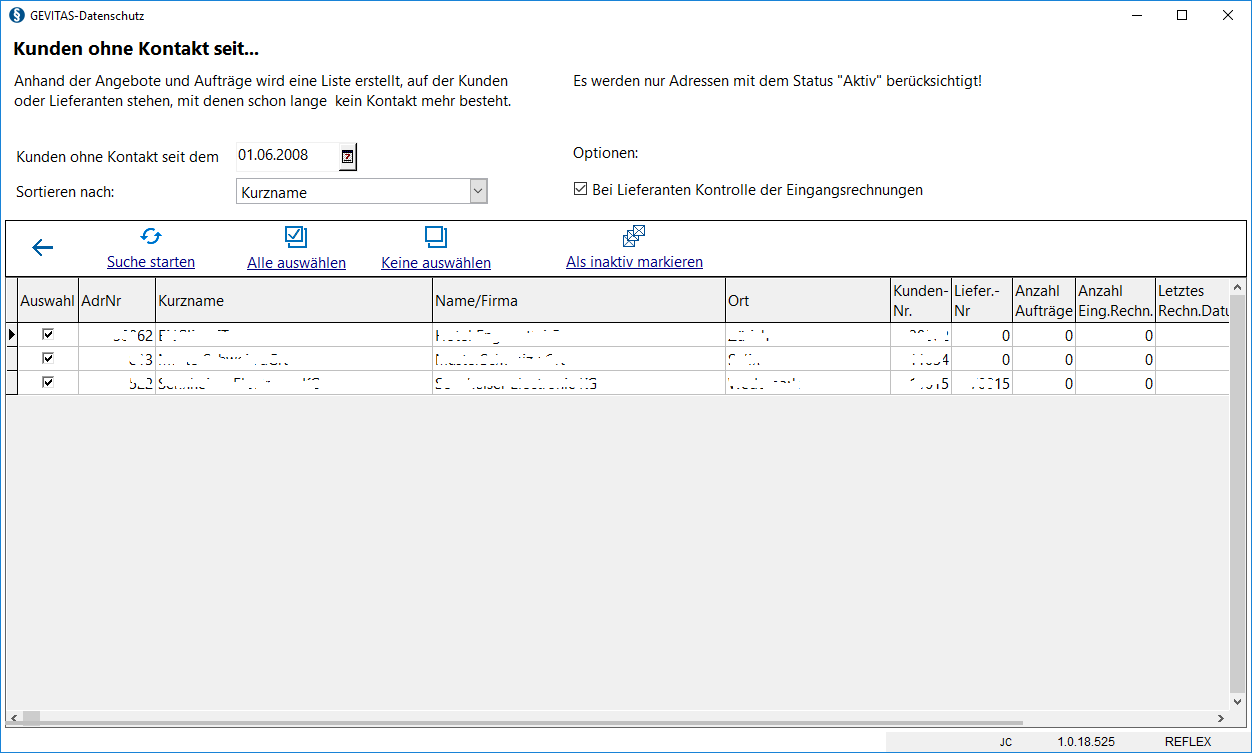Click the horizontal scrollbar left arrow

pos(14,718)
